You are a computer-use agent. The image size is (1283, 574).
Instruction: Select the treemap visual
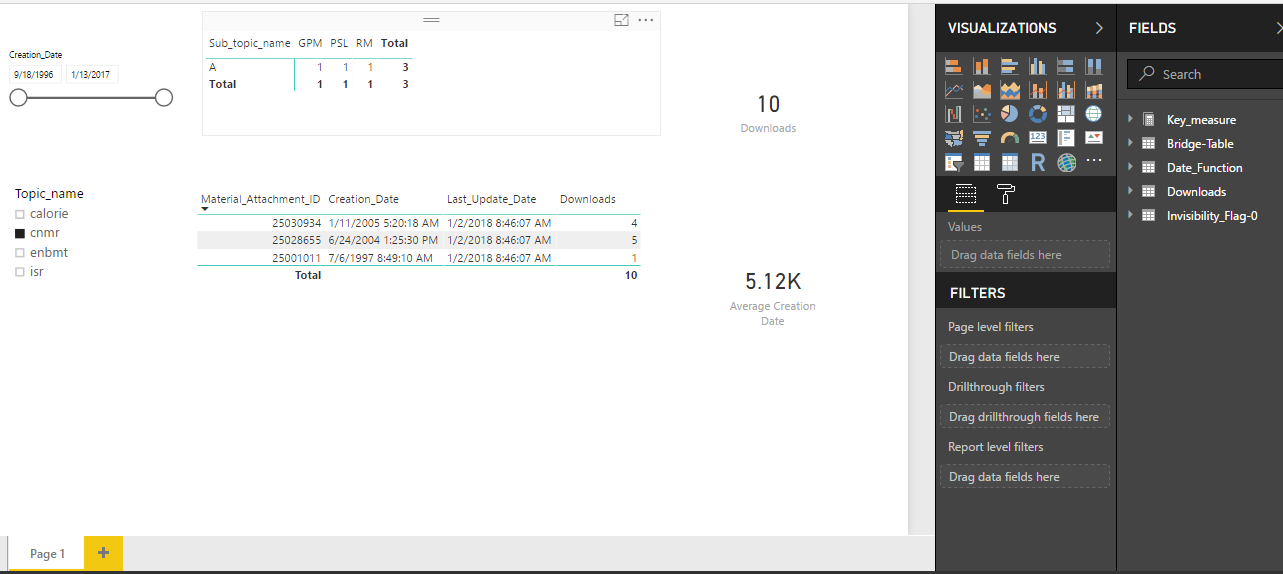pyautogui.click(x=1066, y=114)
